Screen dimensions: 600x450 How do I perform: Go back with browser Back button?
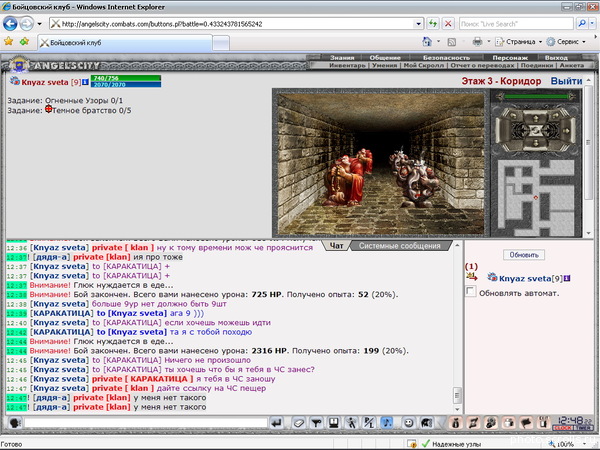pyautogui.click(x=10, y=24)
